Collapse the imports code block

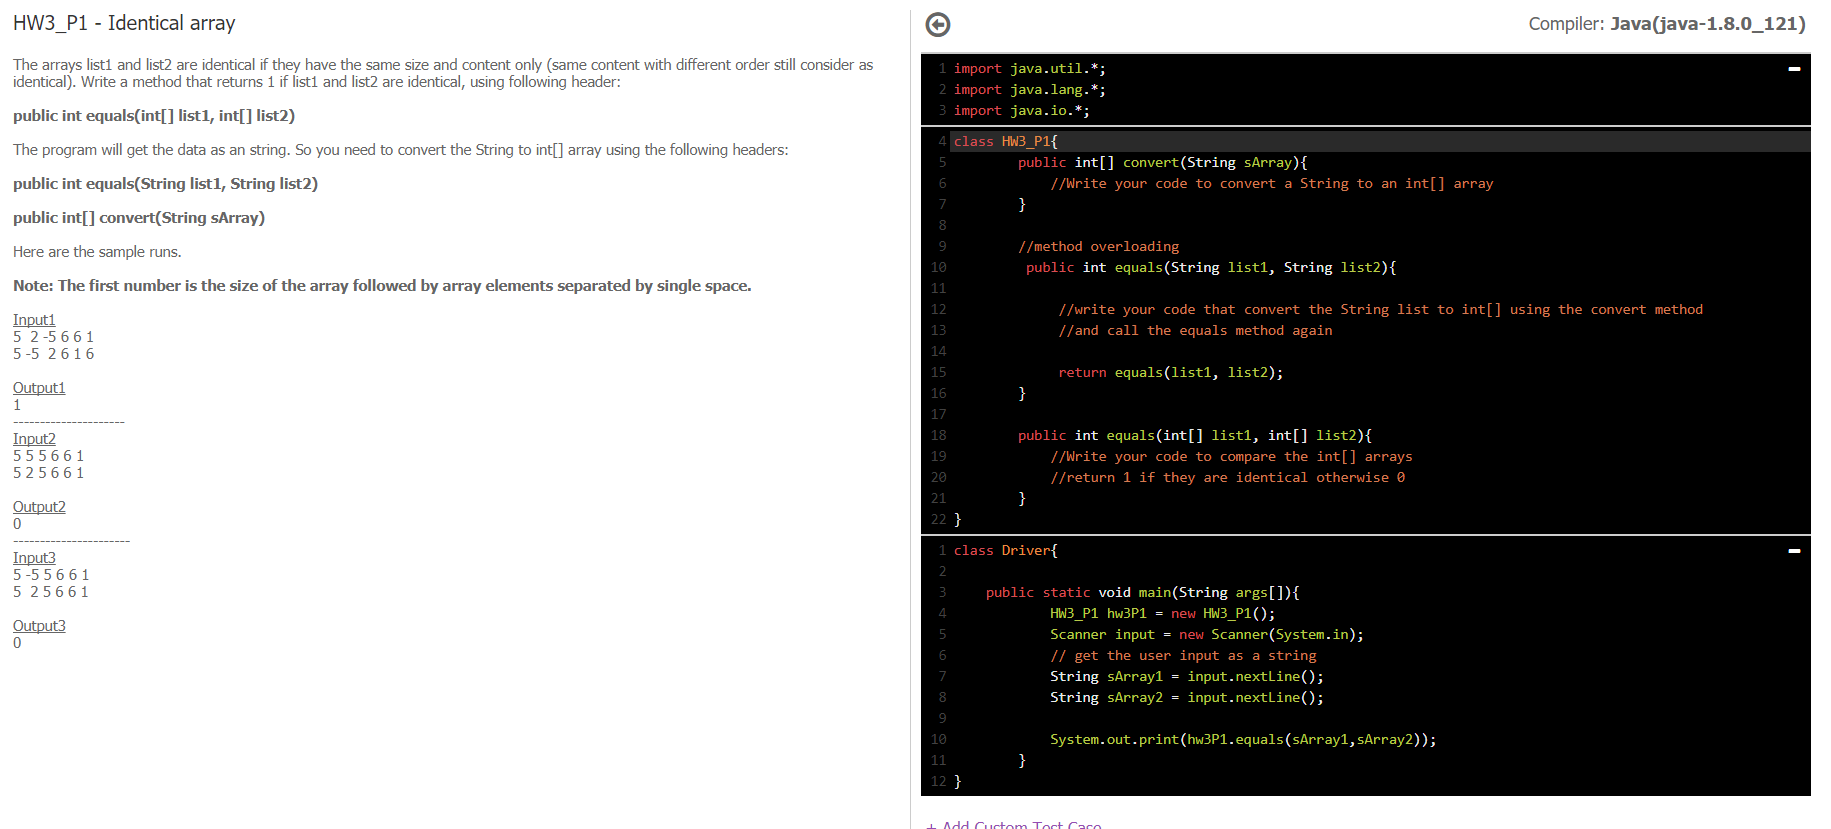point(1794,69)
